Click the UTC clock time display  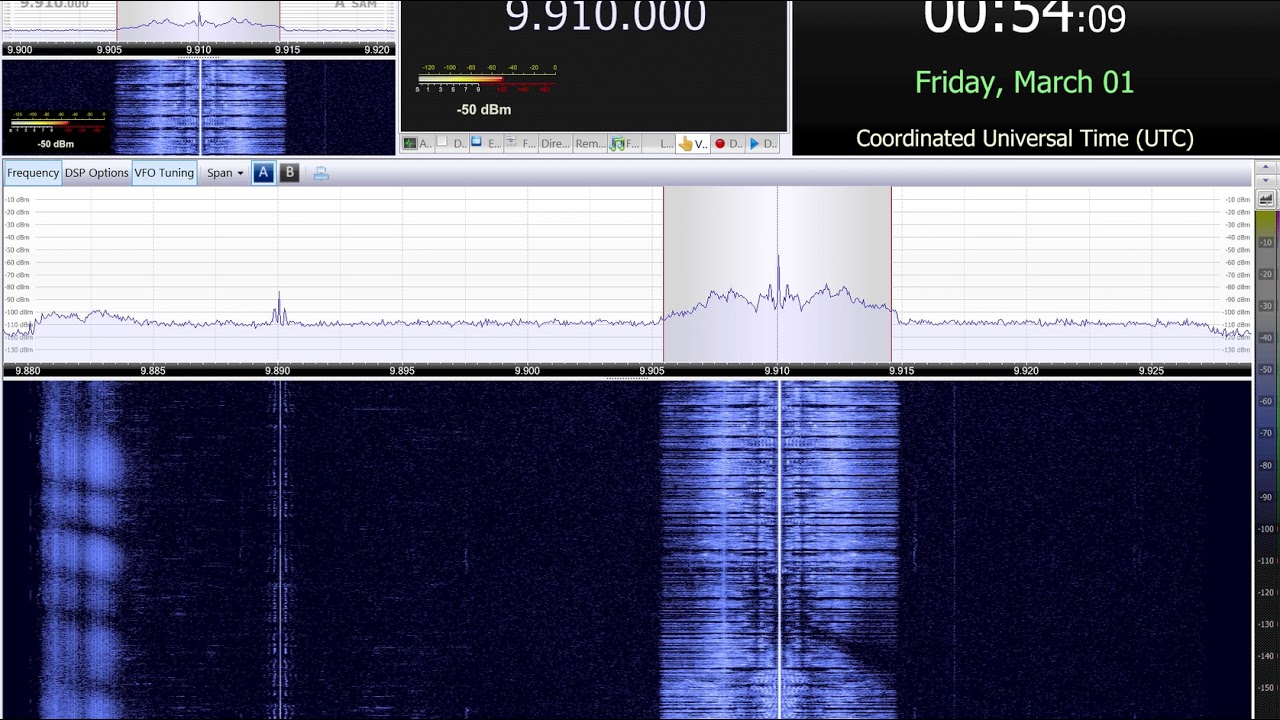click(x=1024, y=17)
